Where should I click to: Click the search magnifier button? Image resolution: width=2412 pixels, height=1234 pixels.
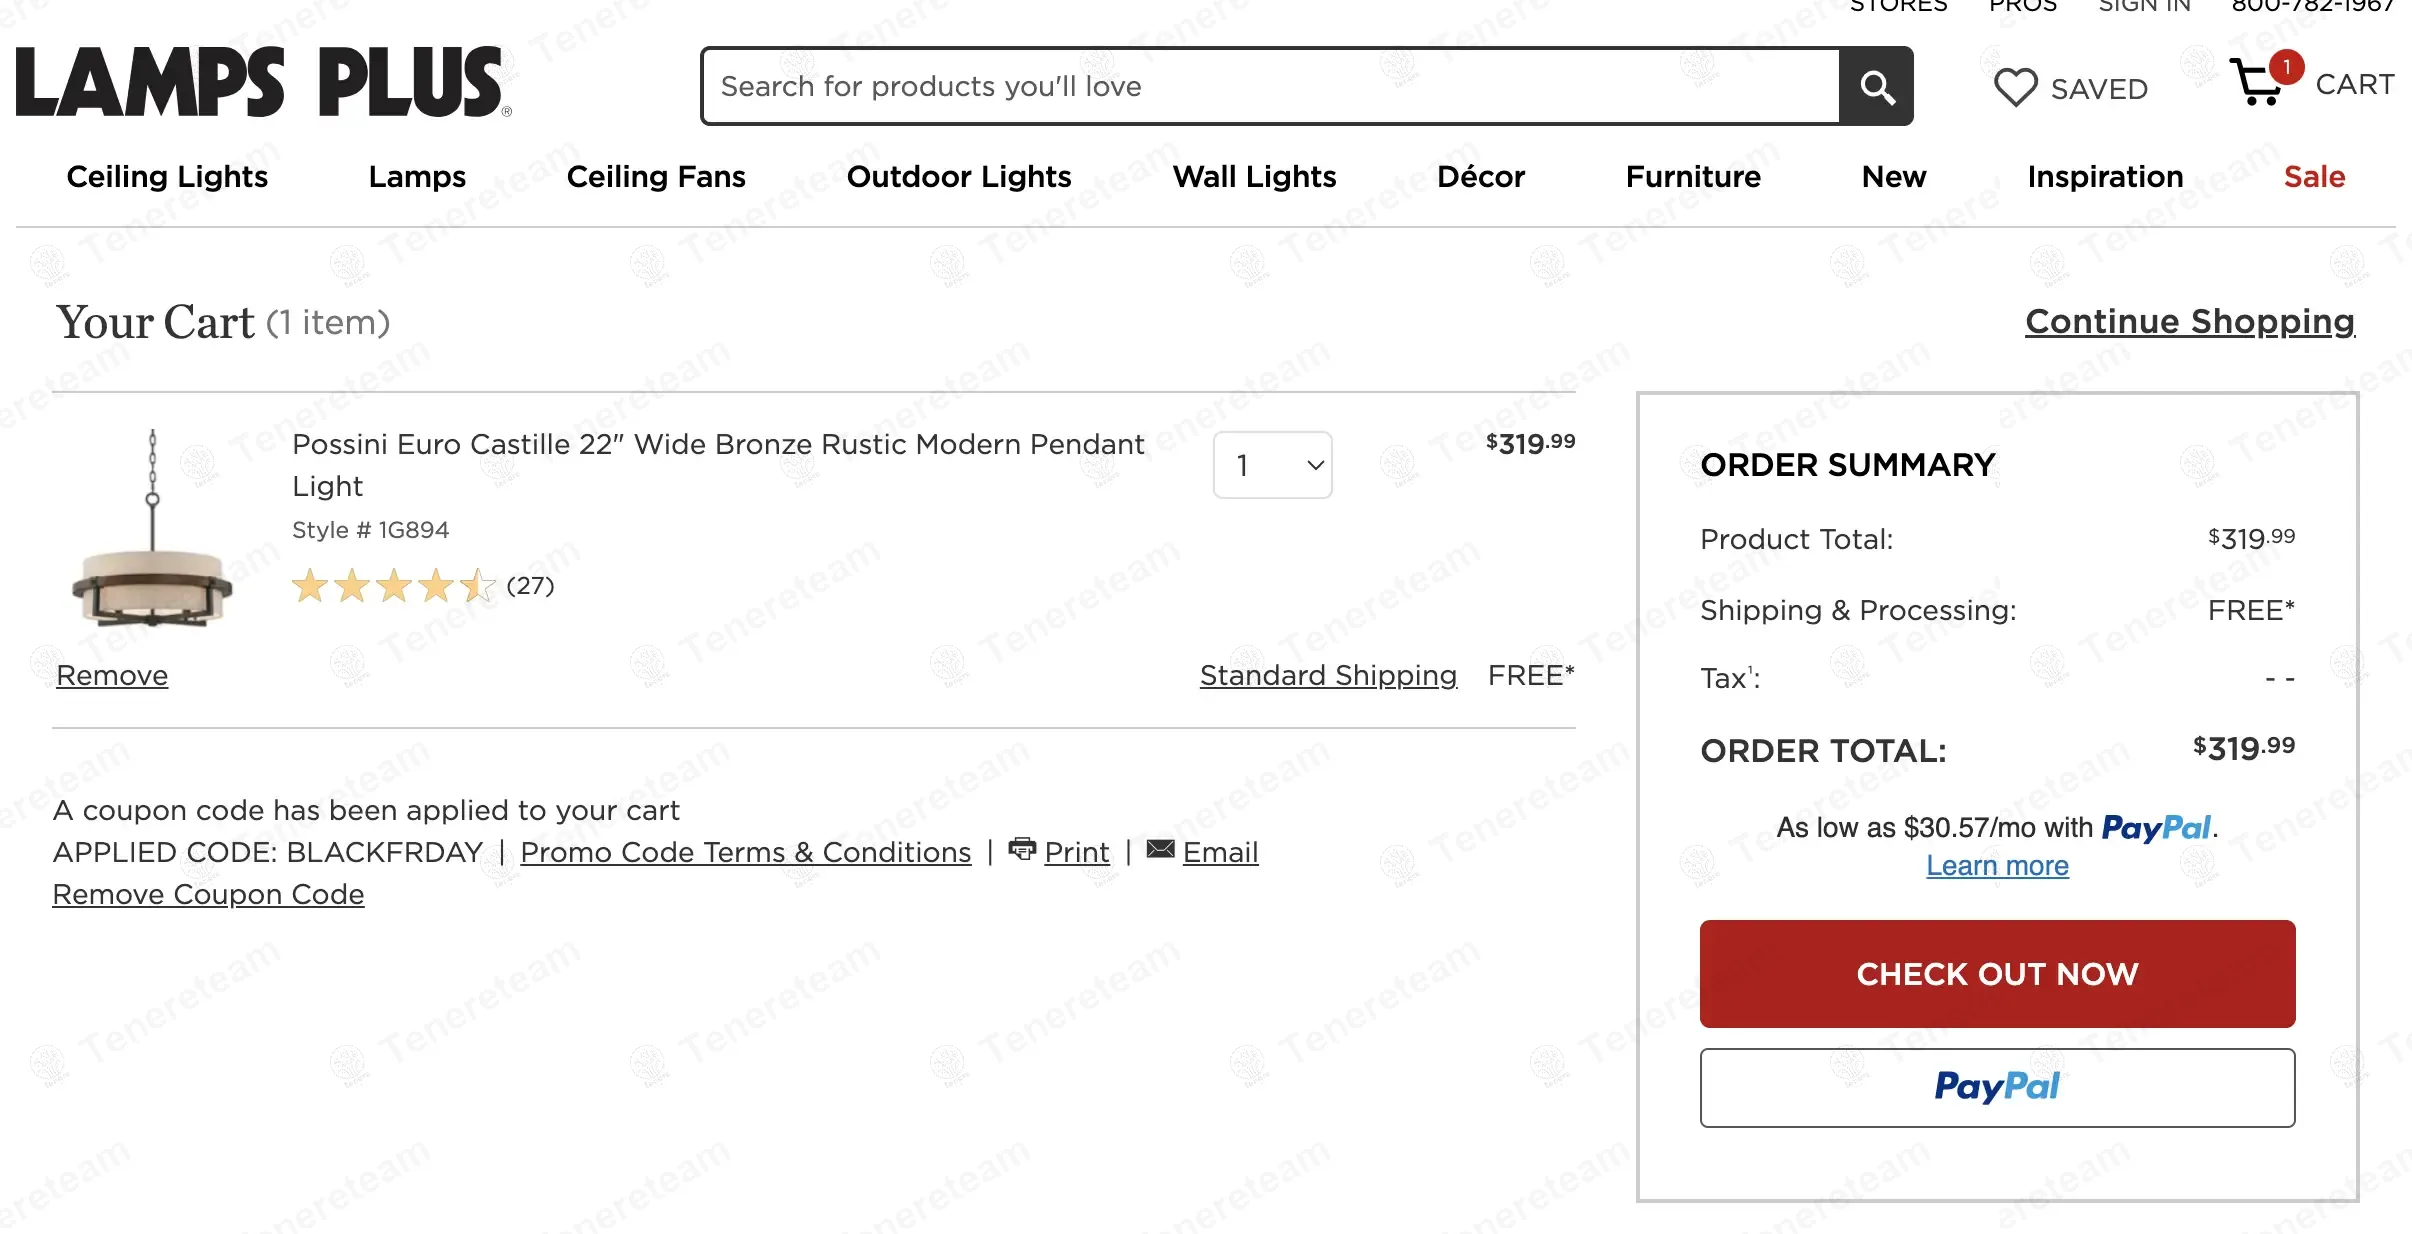click(1876, 87)
